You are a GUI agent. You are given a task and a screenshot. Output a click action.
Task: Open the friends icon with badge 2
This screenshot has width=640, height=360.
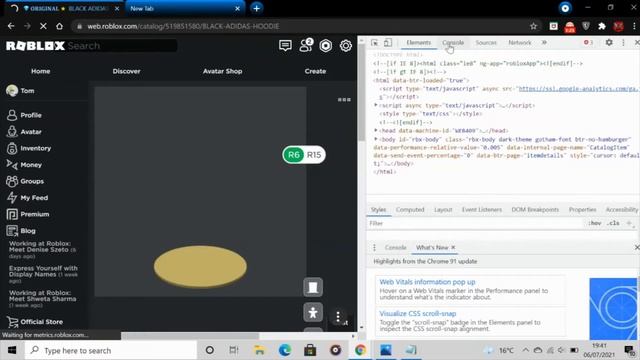tap(306, 45)
